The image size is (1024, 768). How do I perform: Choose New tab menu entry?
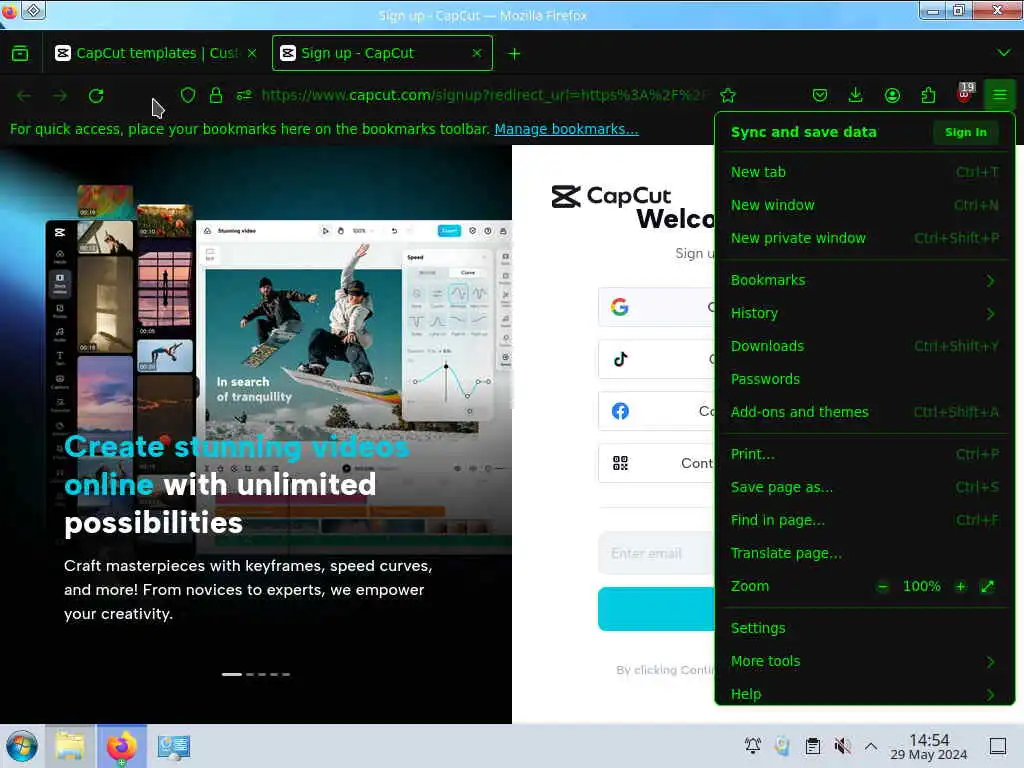click(865, 172)
